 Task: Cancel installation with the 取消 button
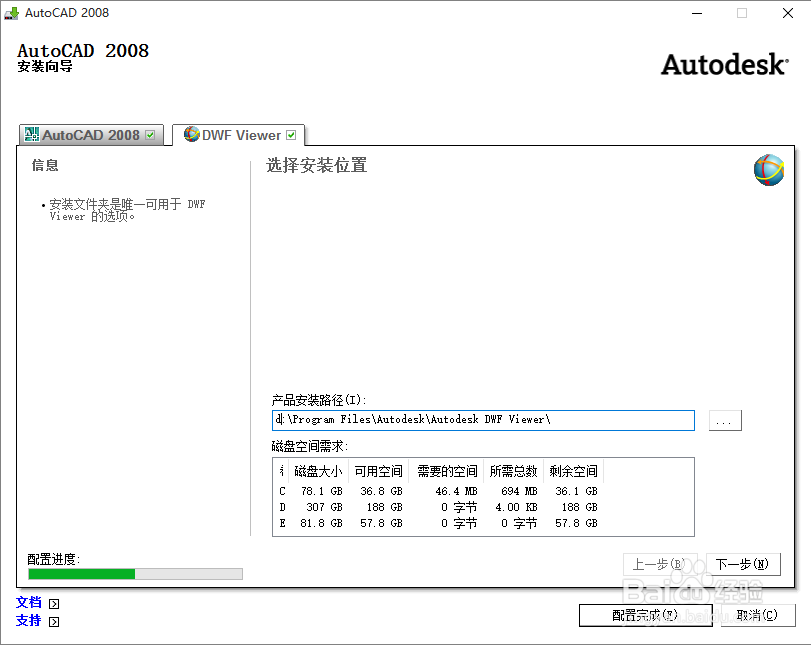[758, 615]
